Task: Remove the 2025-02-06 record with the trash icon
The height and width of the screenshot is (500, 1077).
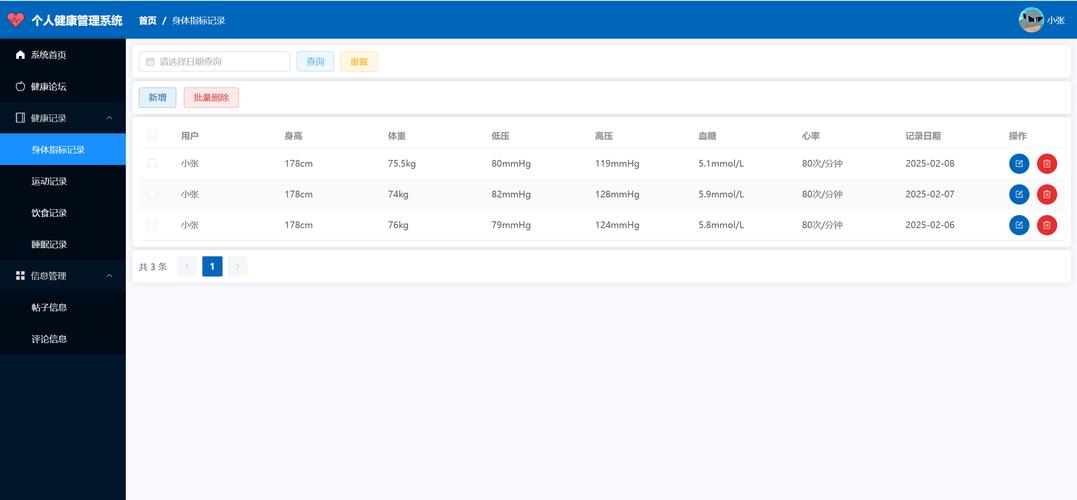Action: tap(1046, 225)
